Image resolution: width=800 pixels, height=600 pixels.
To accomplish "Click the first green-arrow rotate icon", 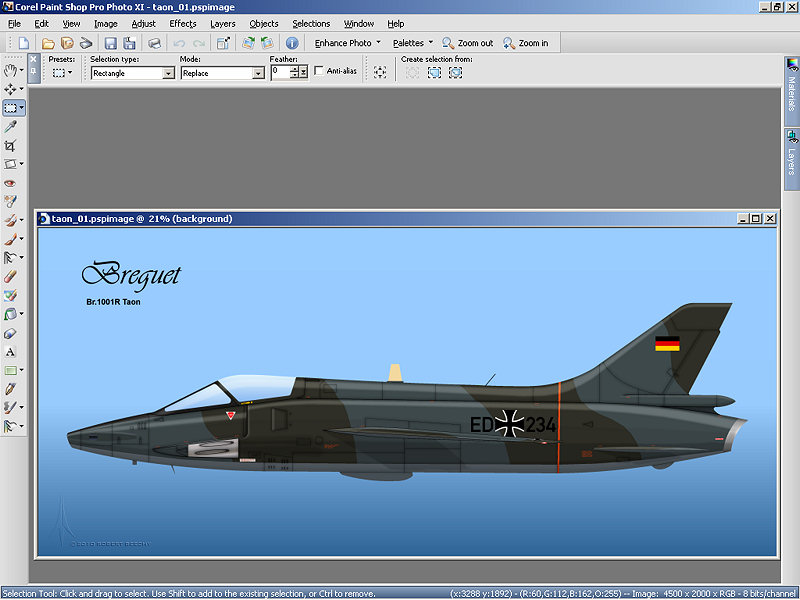I will point(248,43).
